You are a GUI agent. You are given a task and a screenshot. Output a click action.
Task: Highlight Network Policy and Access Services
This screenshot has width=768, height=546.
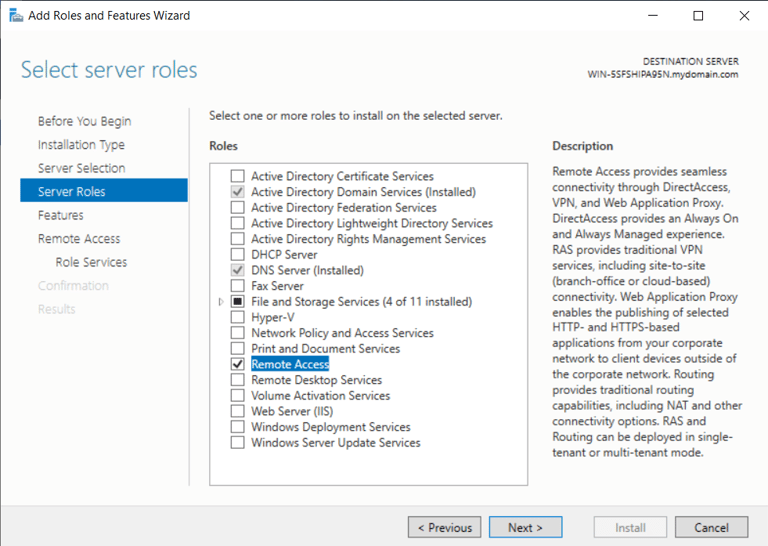(x=342, y=333)
